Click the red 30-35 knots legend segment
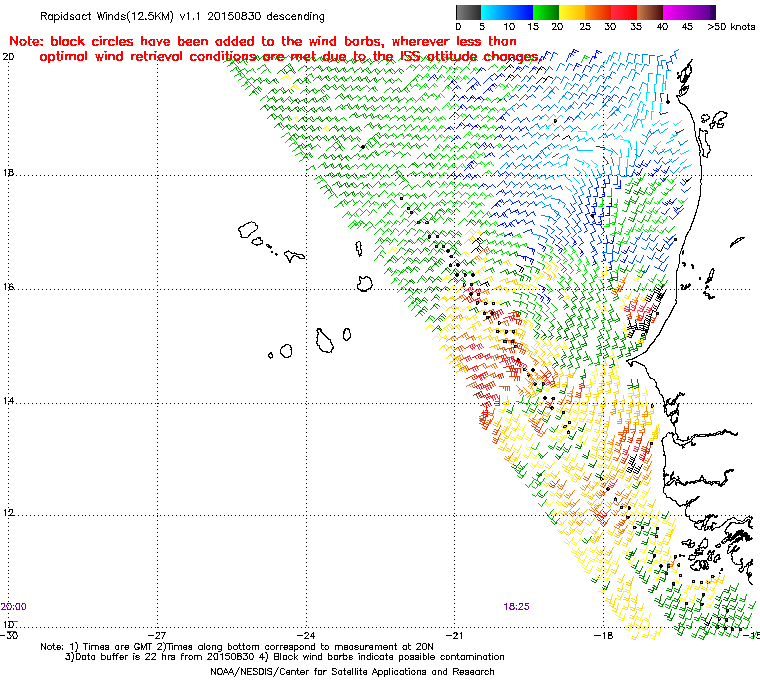The height and width of the screenshot is (688, 760). 624,12
